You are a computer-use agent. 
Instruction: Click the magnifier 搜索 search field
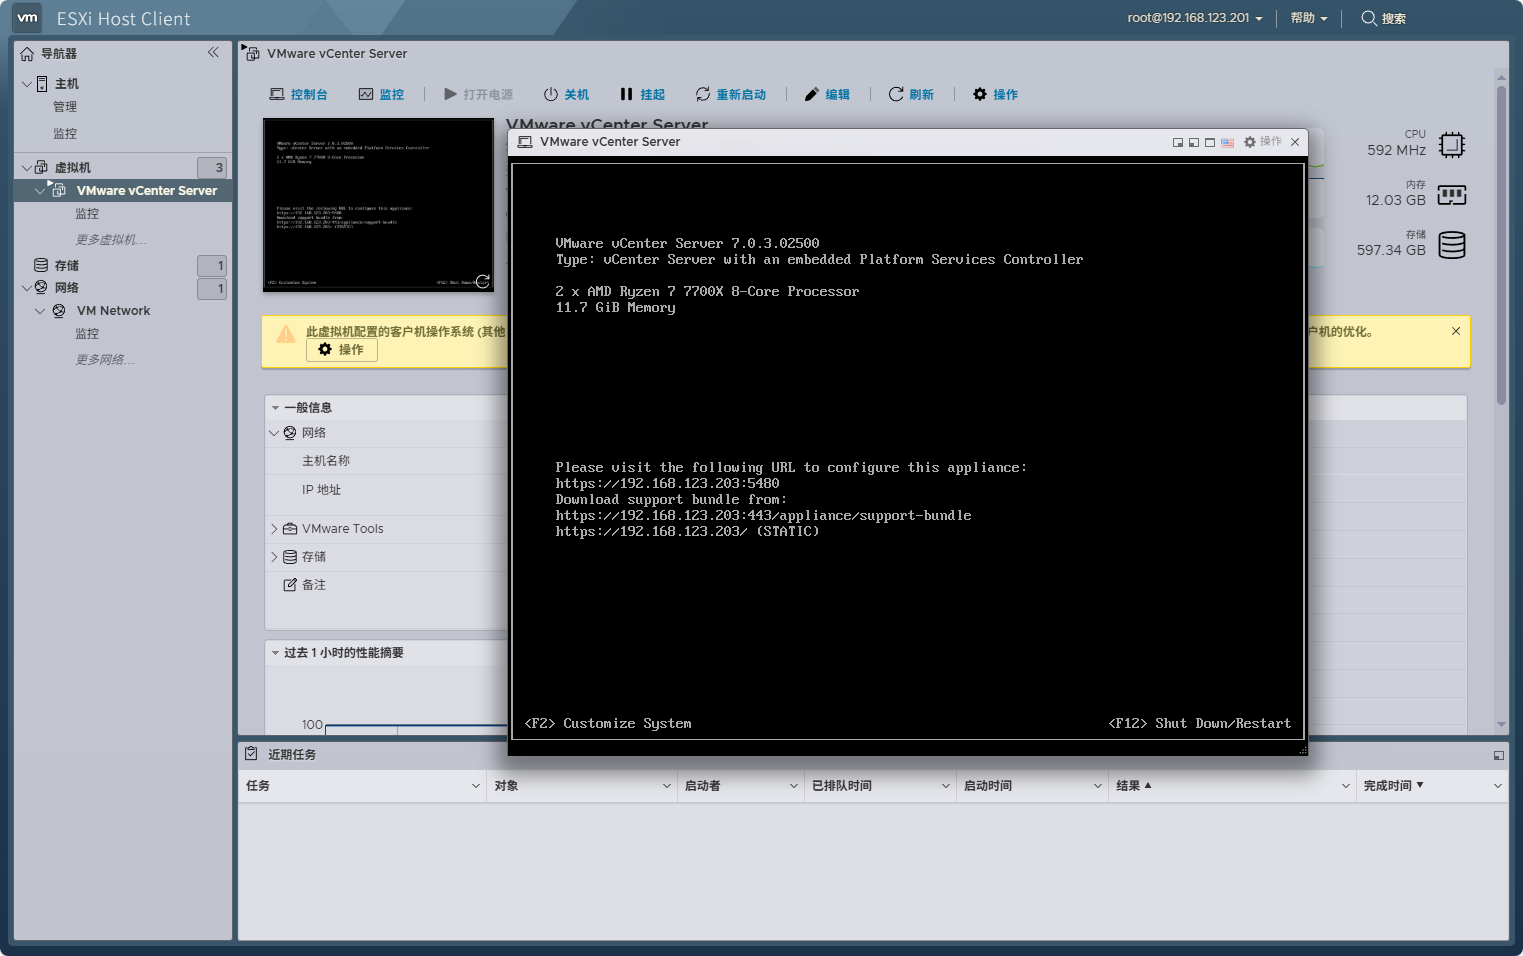1384,18
